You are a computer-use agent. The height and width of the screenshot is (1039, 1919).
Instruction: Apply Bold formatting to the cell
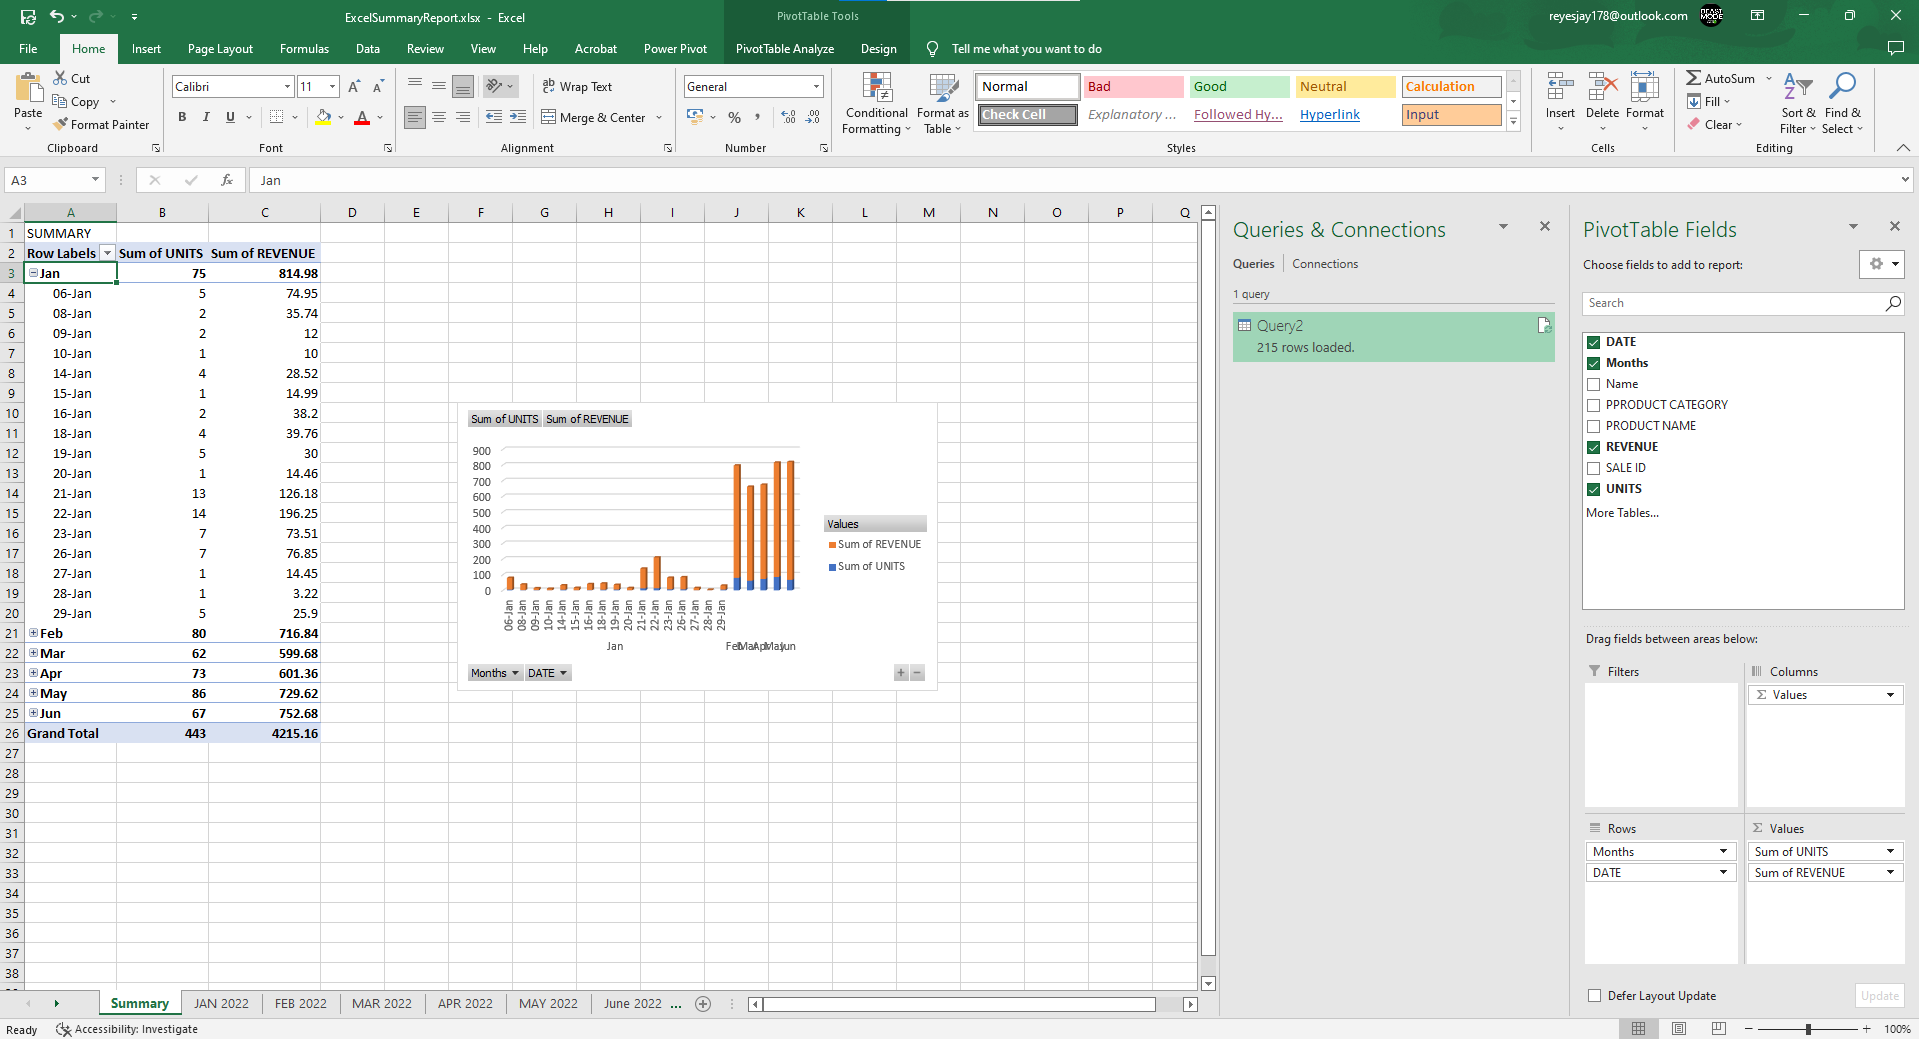coord(182,117)
